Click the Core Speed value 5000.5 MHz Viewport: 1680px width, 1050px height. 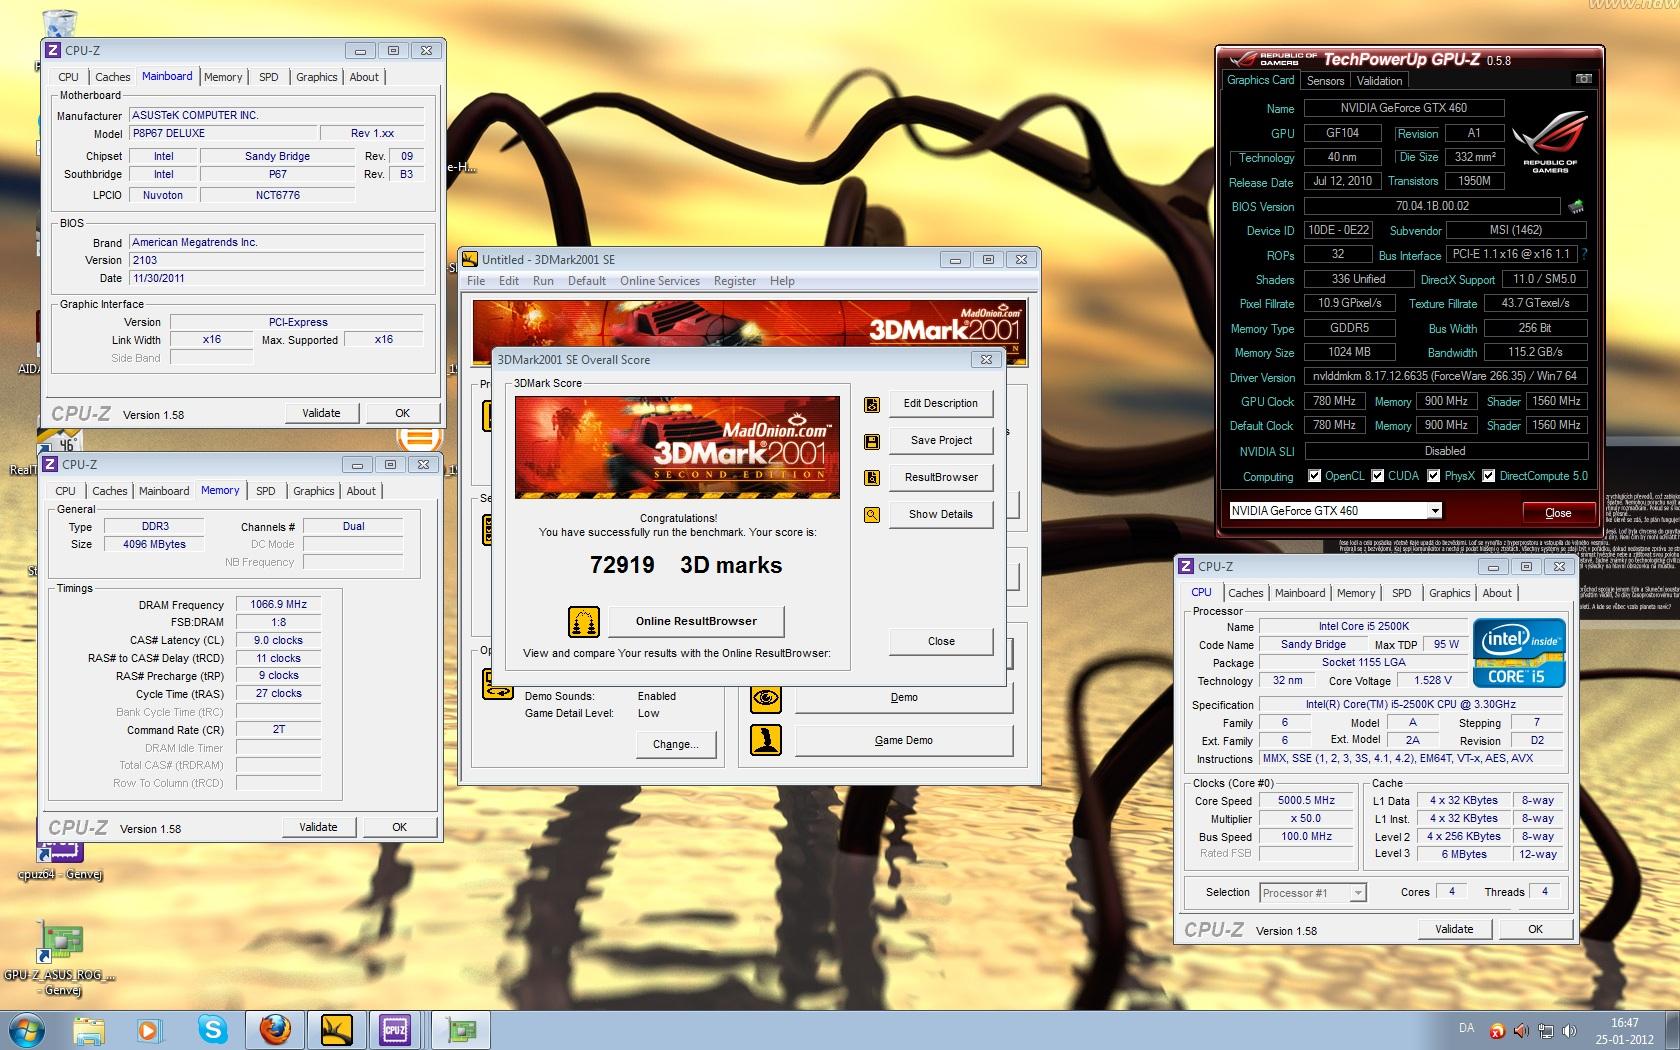1306,801
